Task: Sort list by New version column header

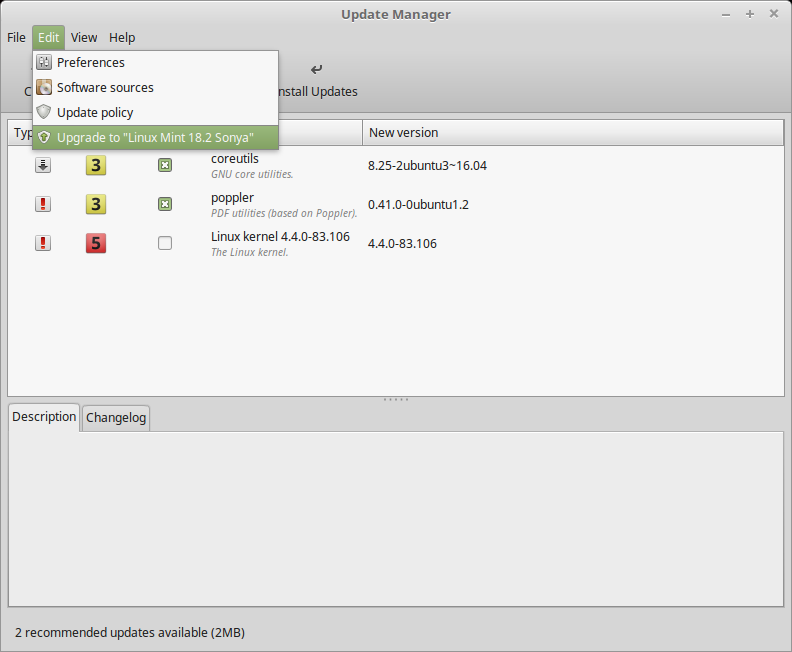Action: point(403,132)
